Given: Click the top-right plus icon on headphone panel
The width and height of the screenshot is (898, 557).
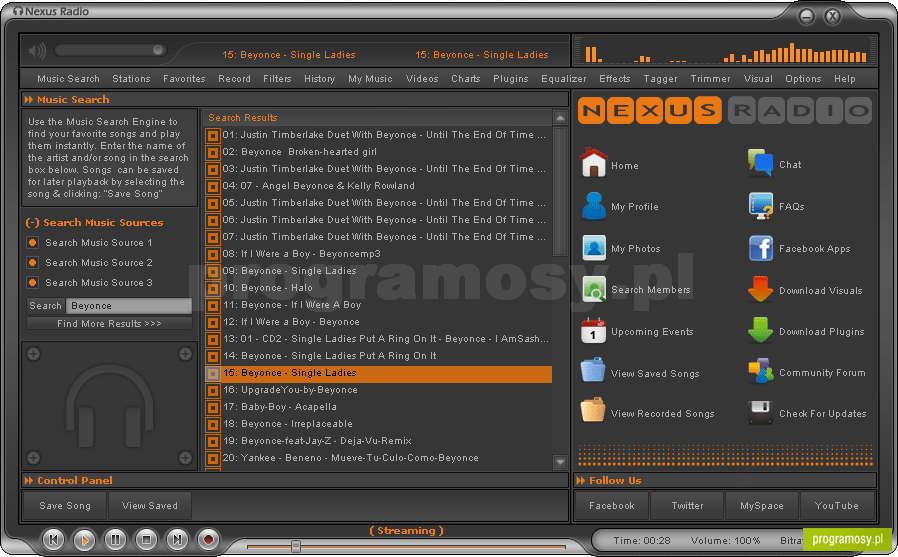Looking at the screenshot, I should click(x=185, y=354).
